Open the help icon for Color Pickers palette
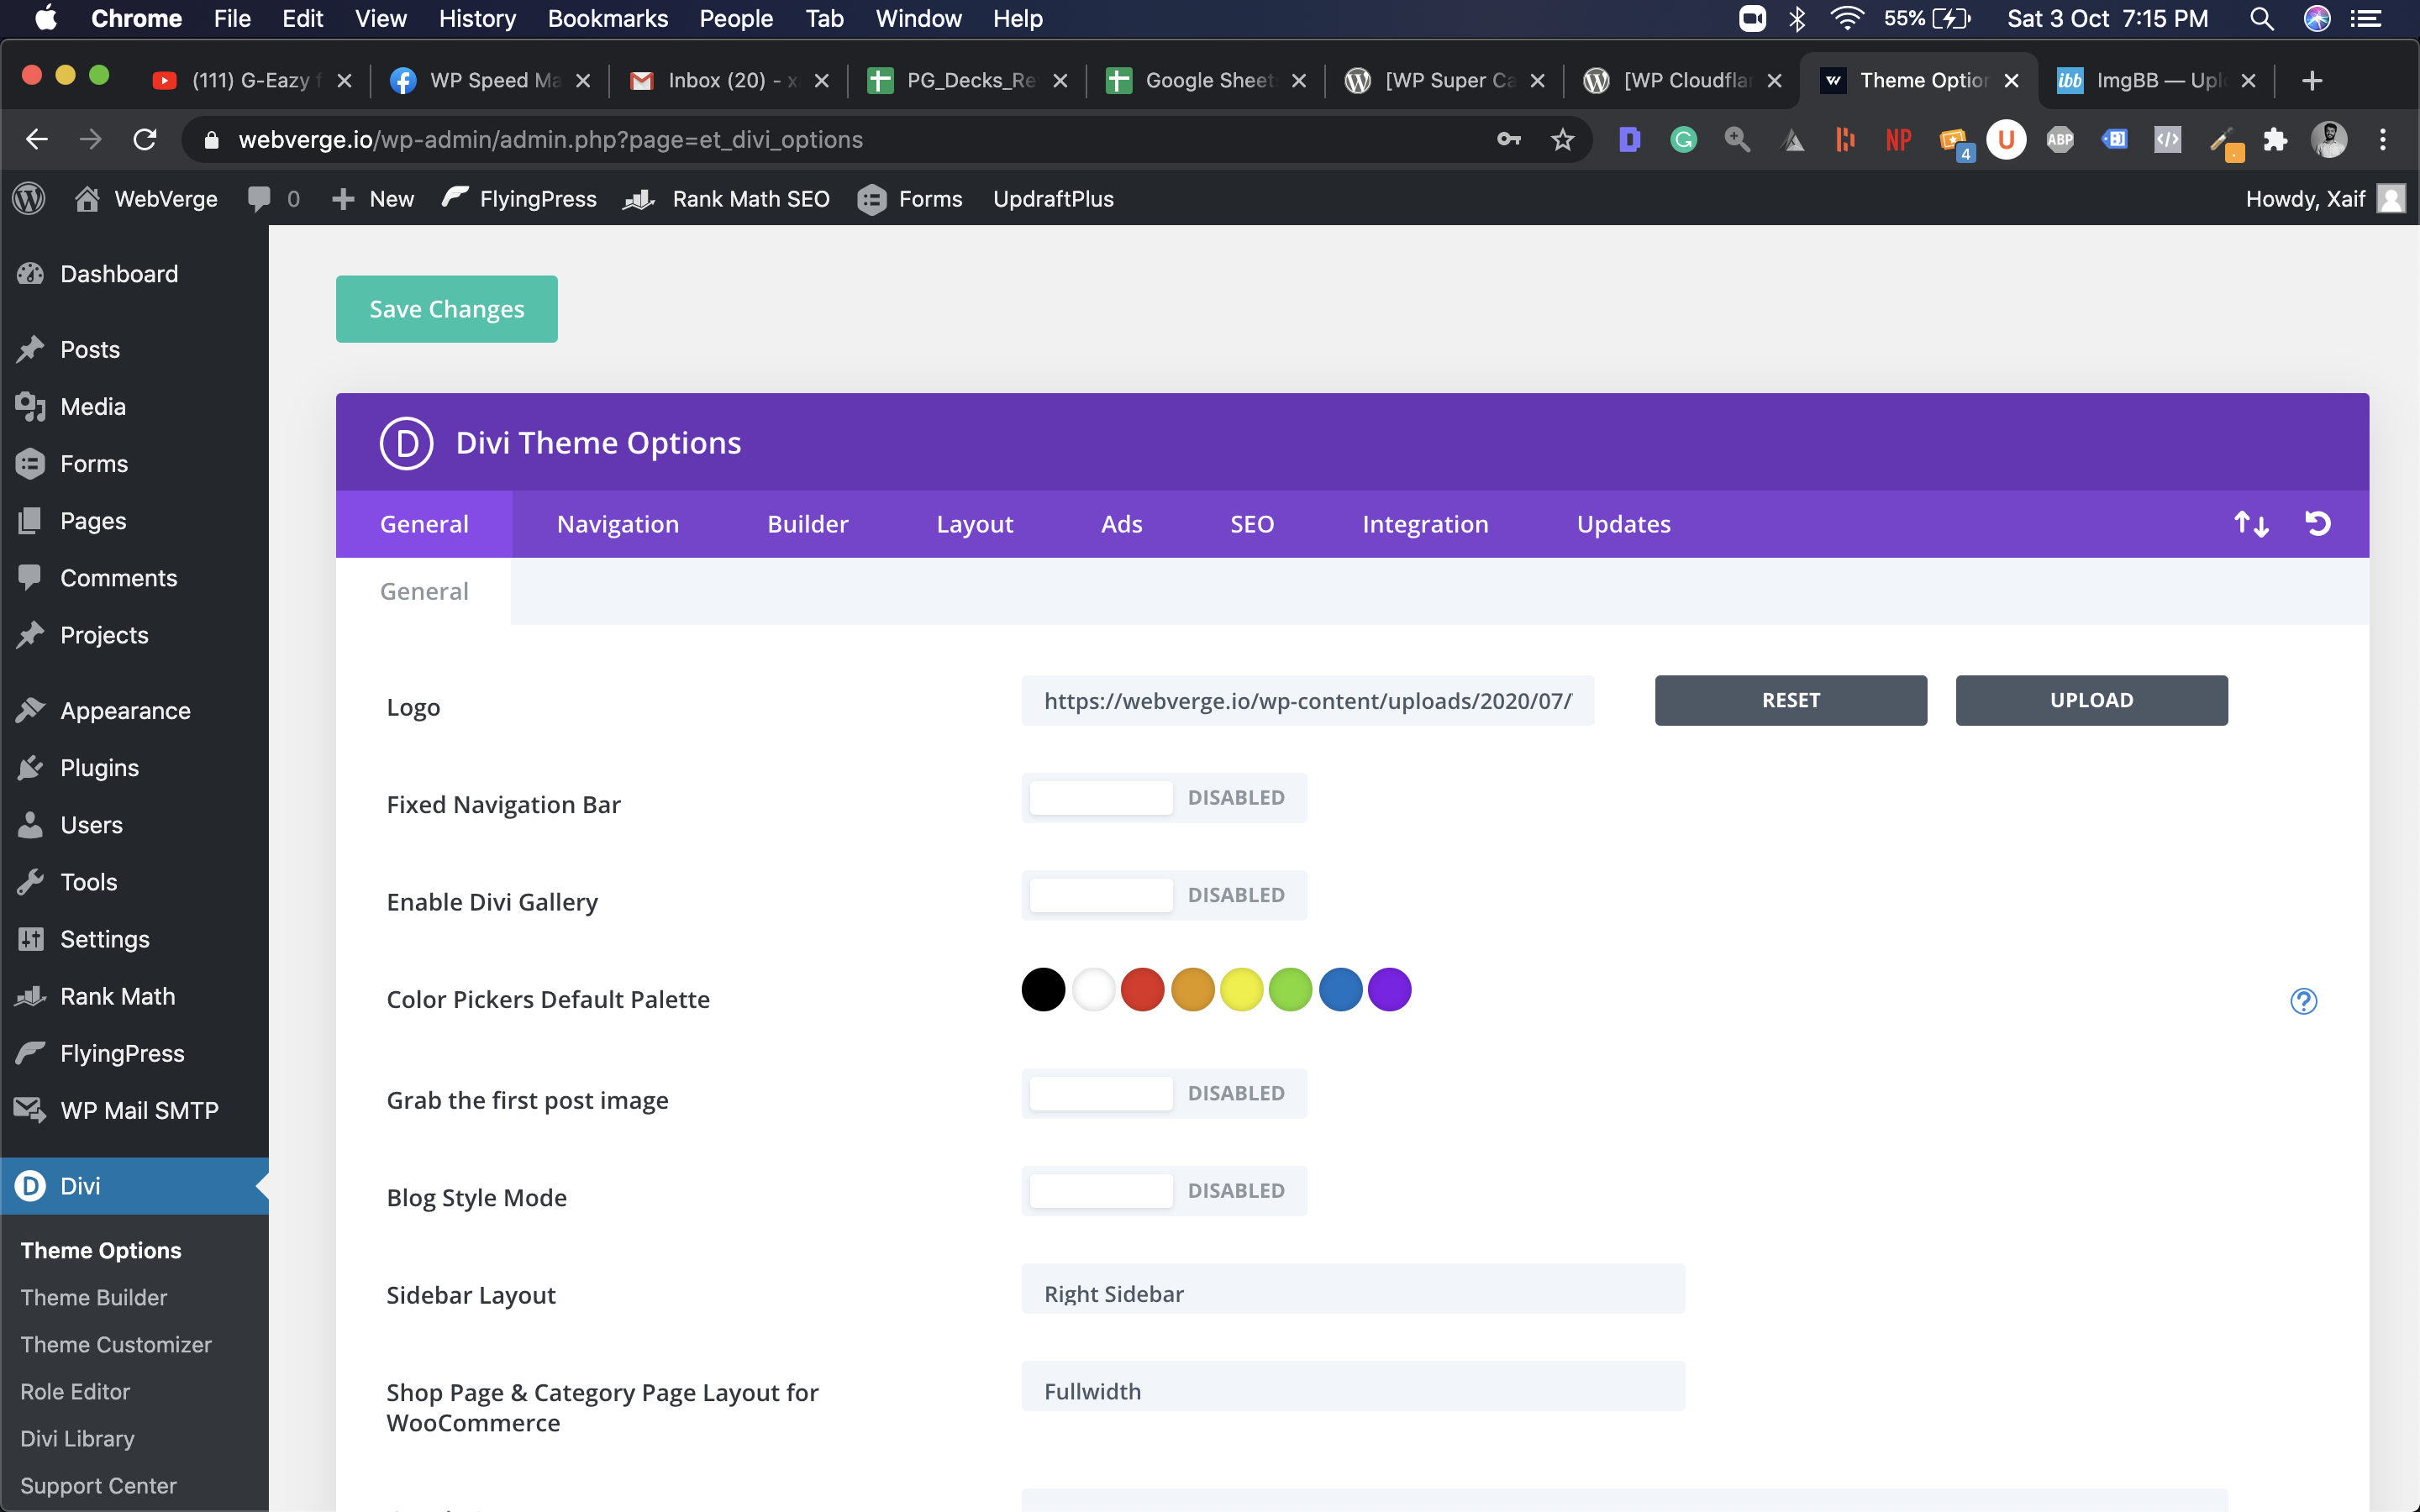Image resolution: width=2420 pixels, height=1512 pixels. [2303, 1001]
